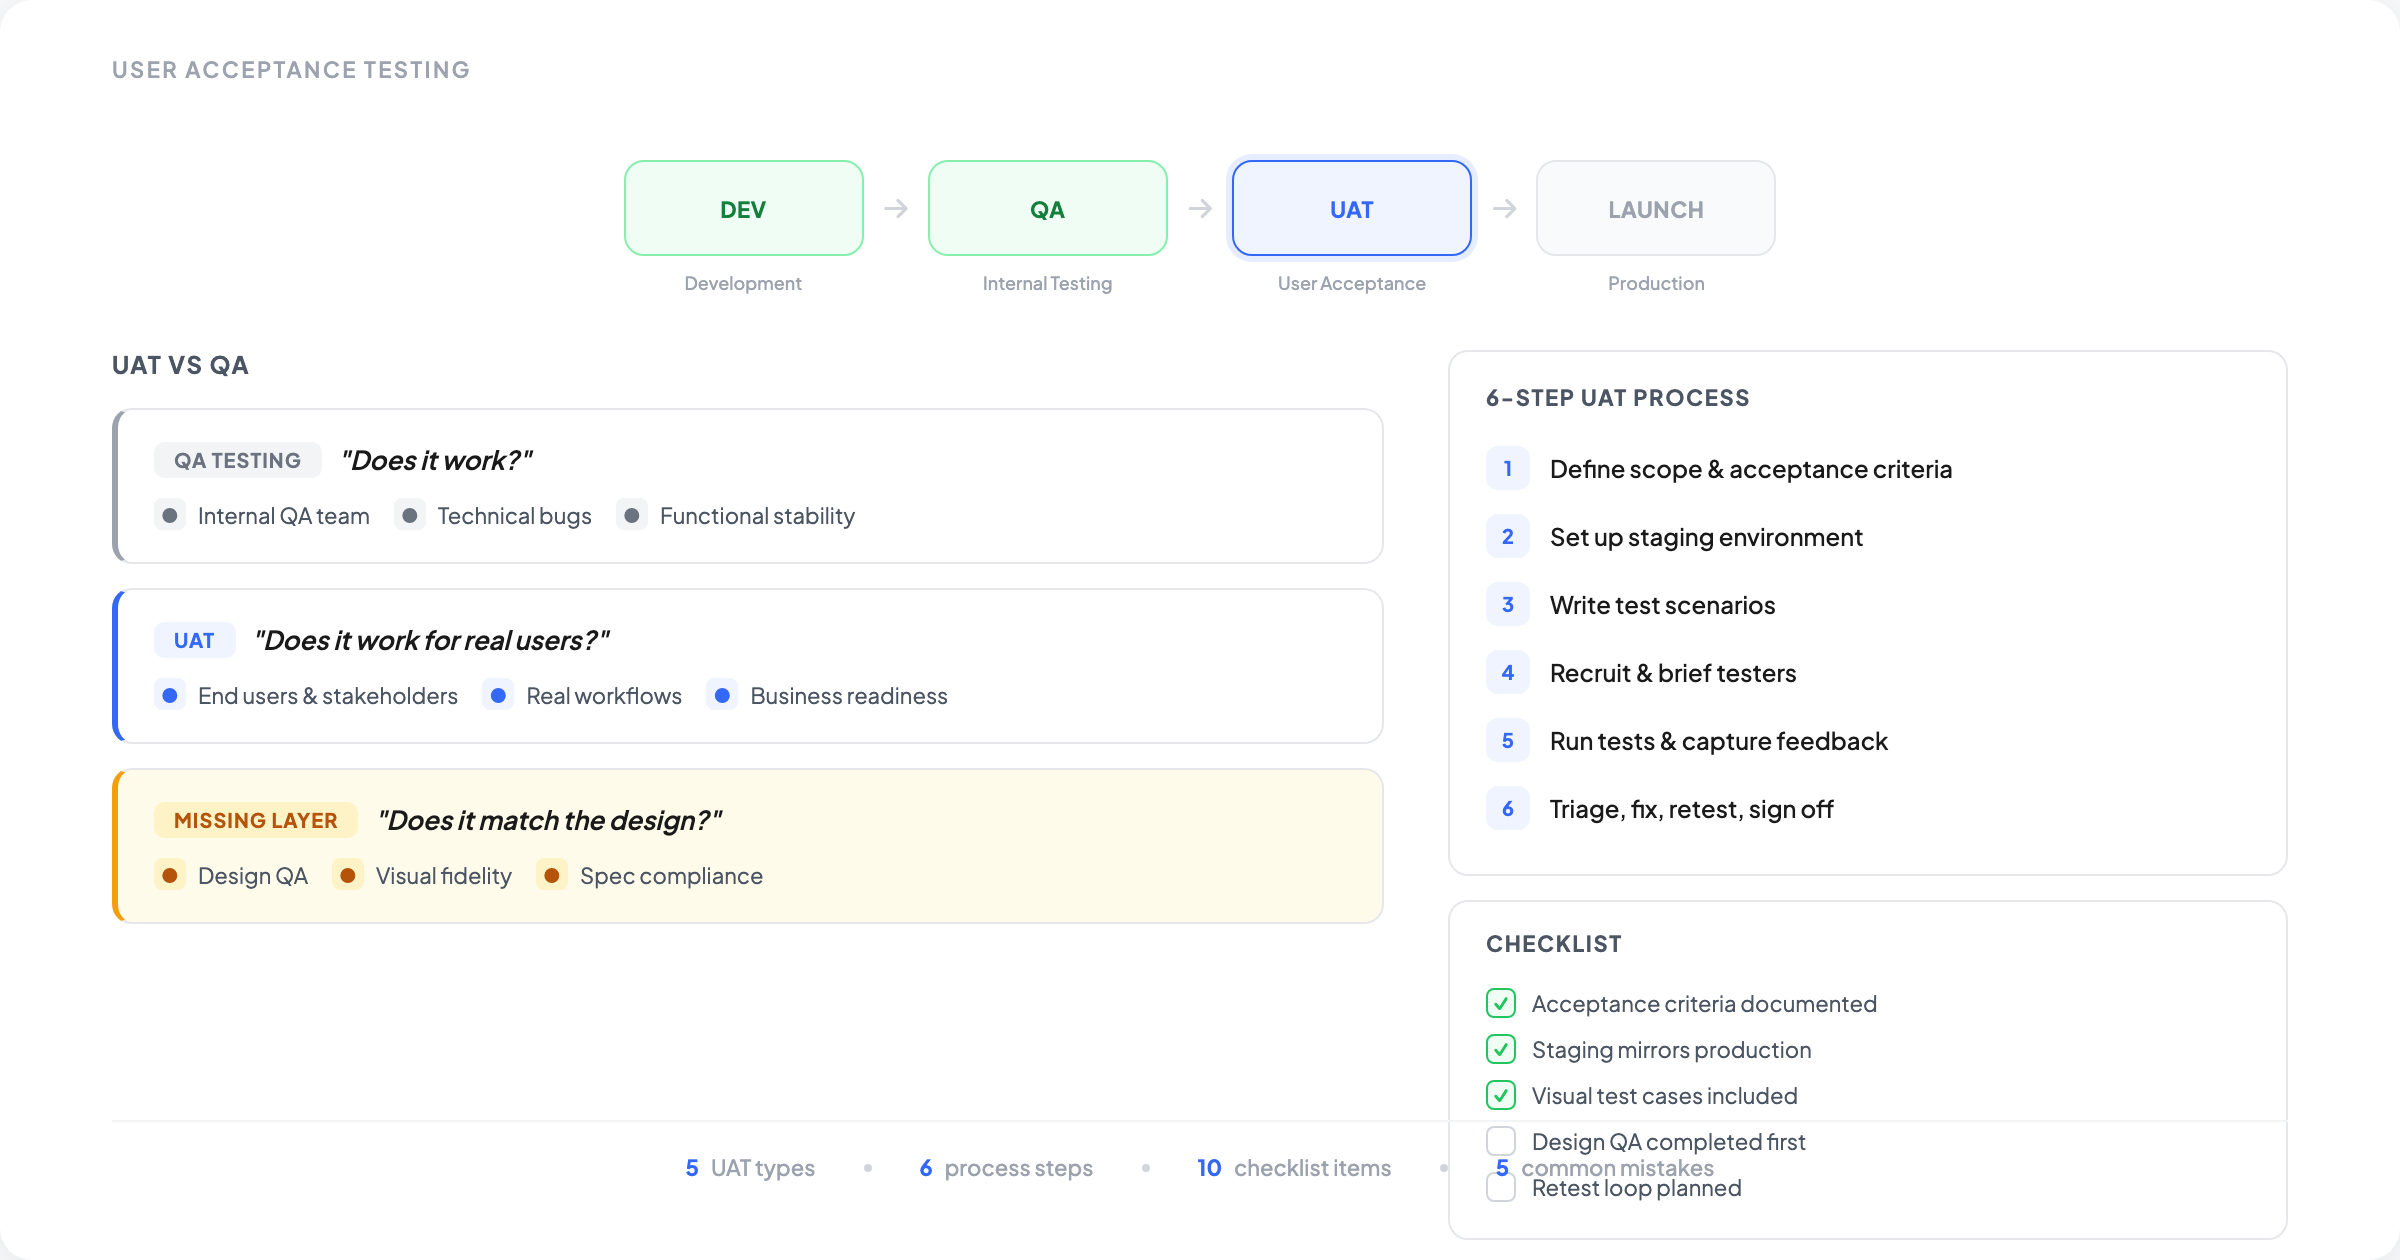Image resolution: width=2400 pixels, height=1260 pixels.
Task: Click the QA TESTING badge
Action: point(237,460)
